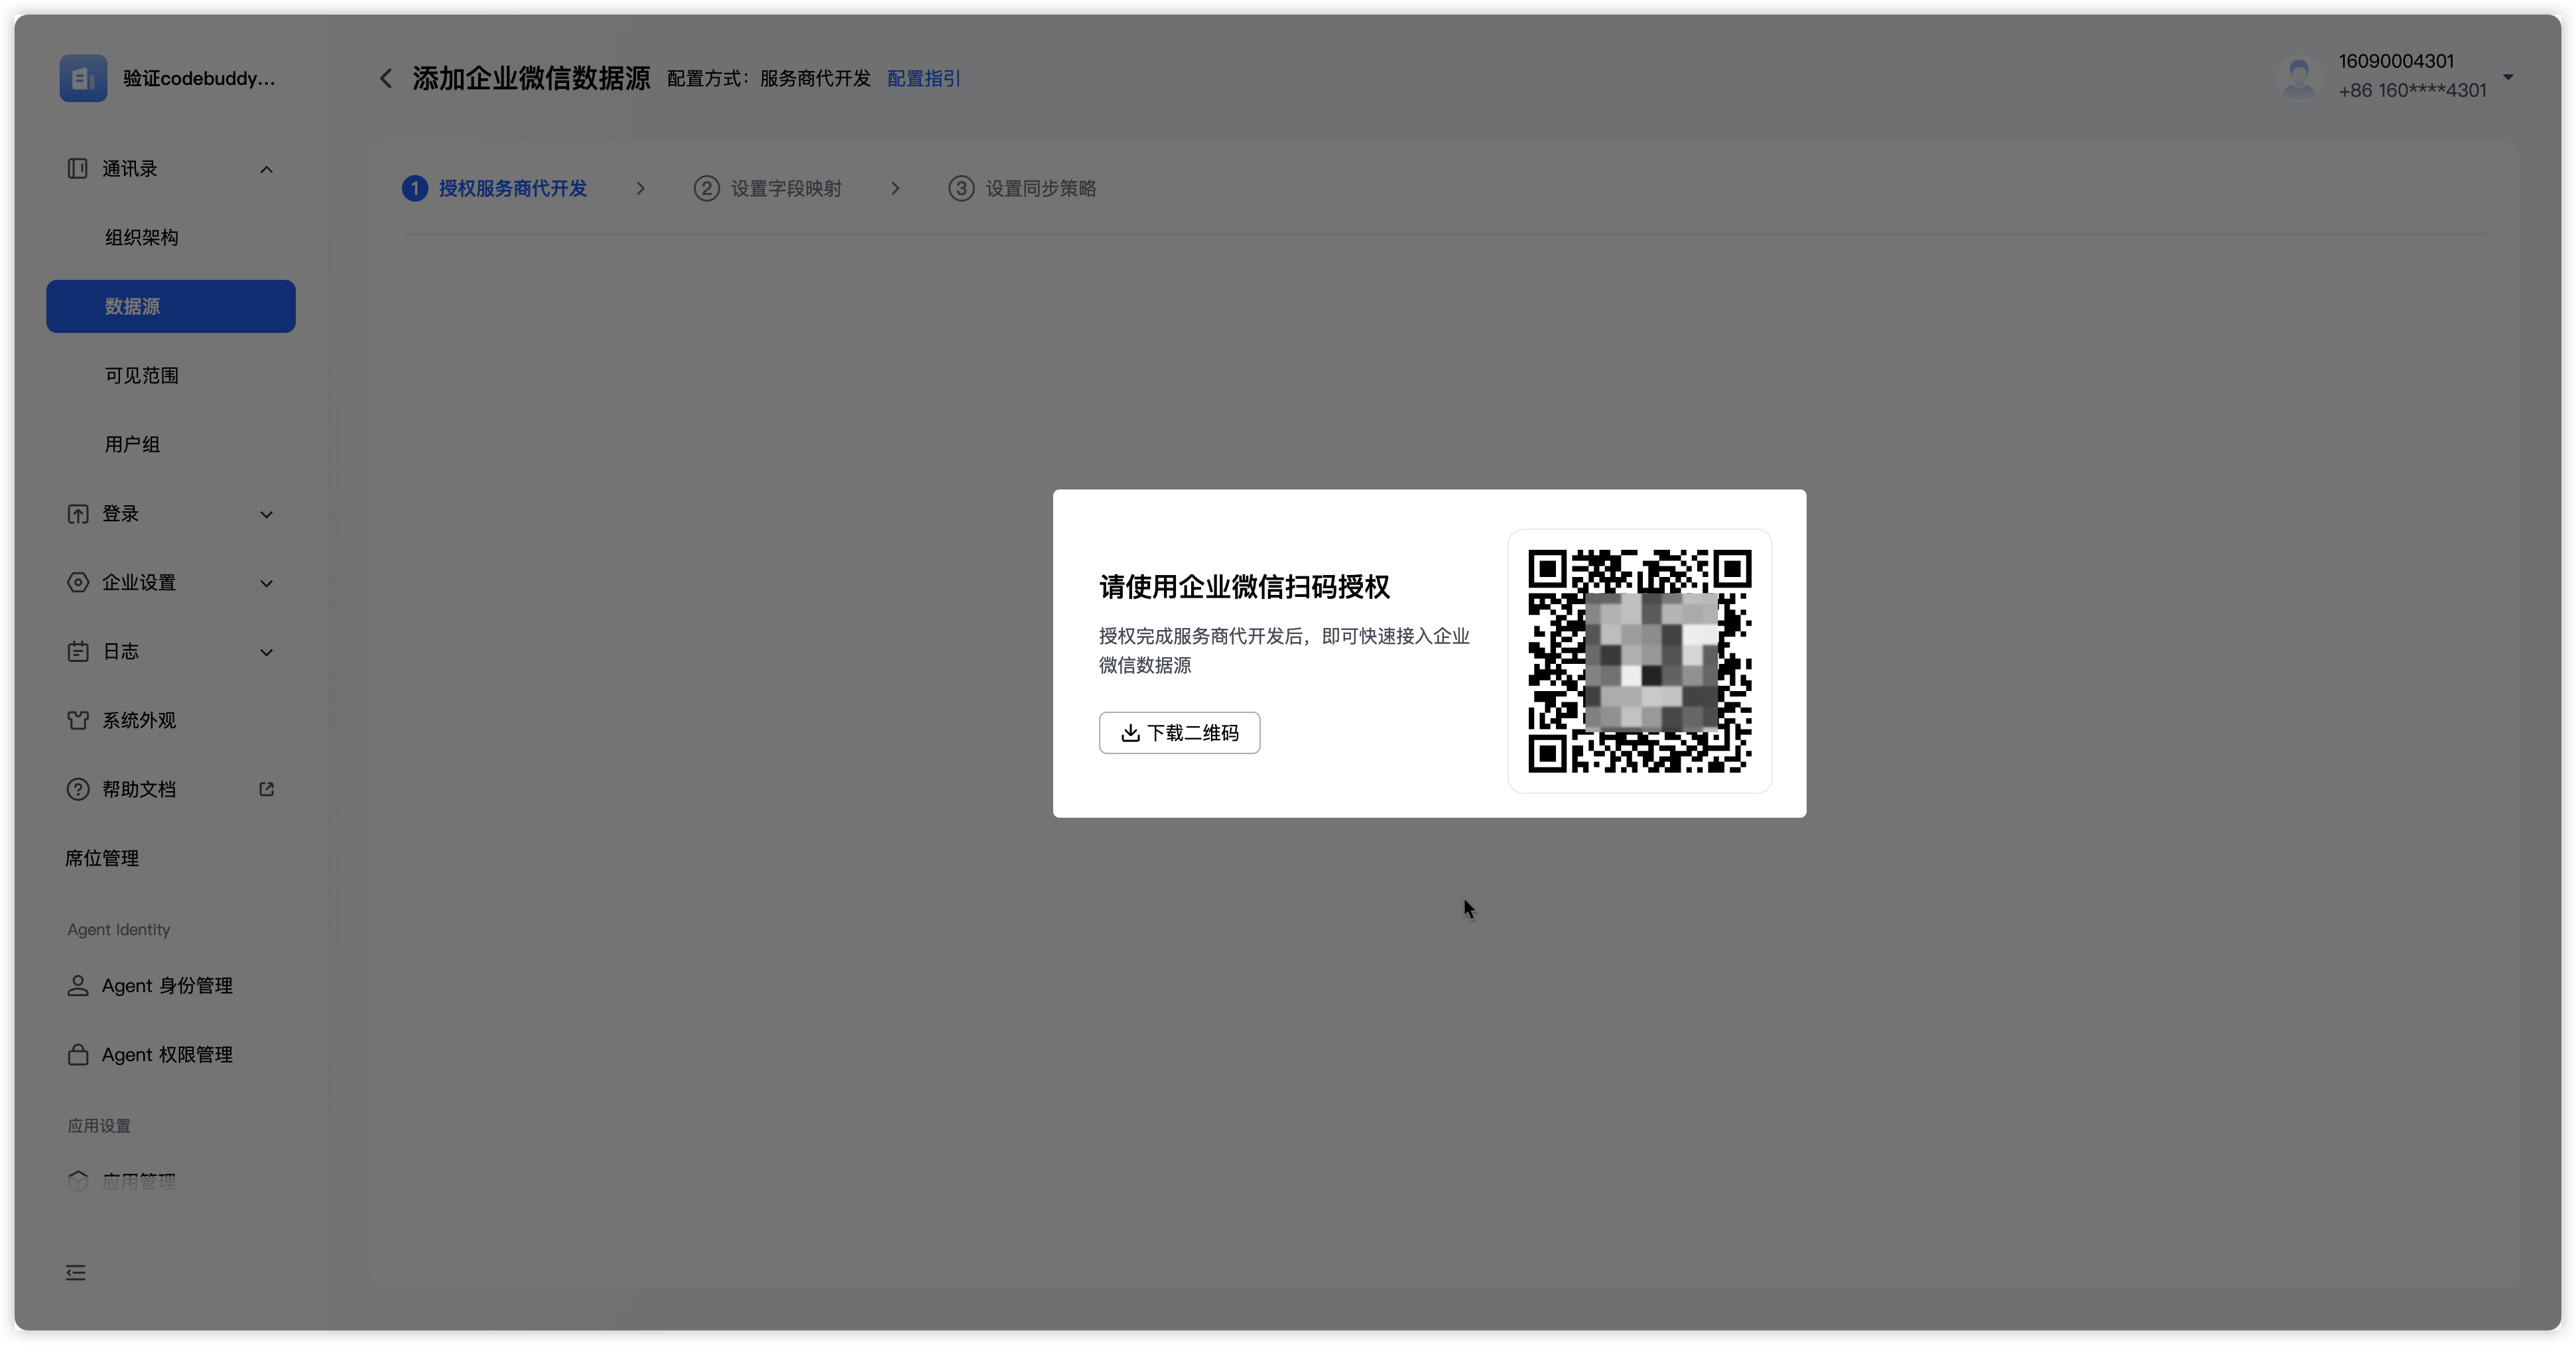The image size is (2576, 1345).
Task: Click the 日志 calendar log icon
Action: tap(77, 652)
